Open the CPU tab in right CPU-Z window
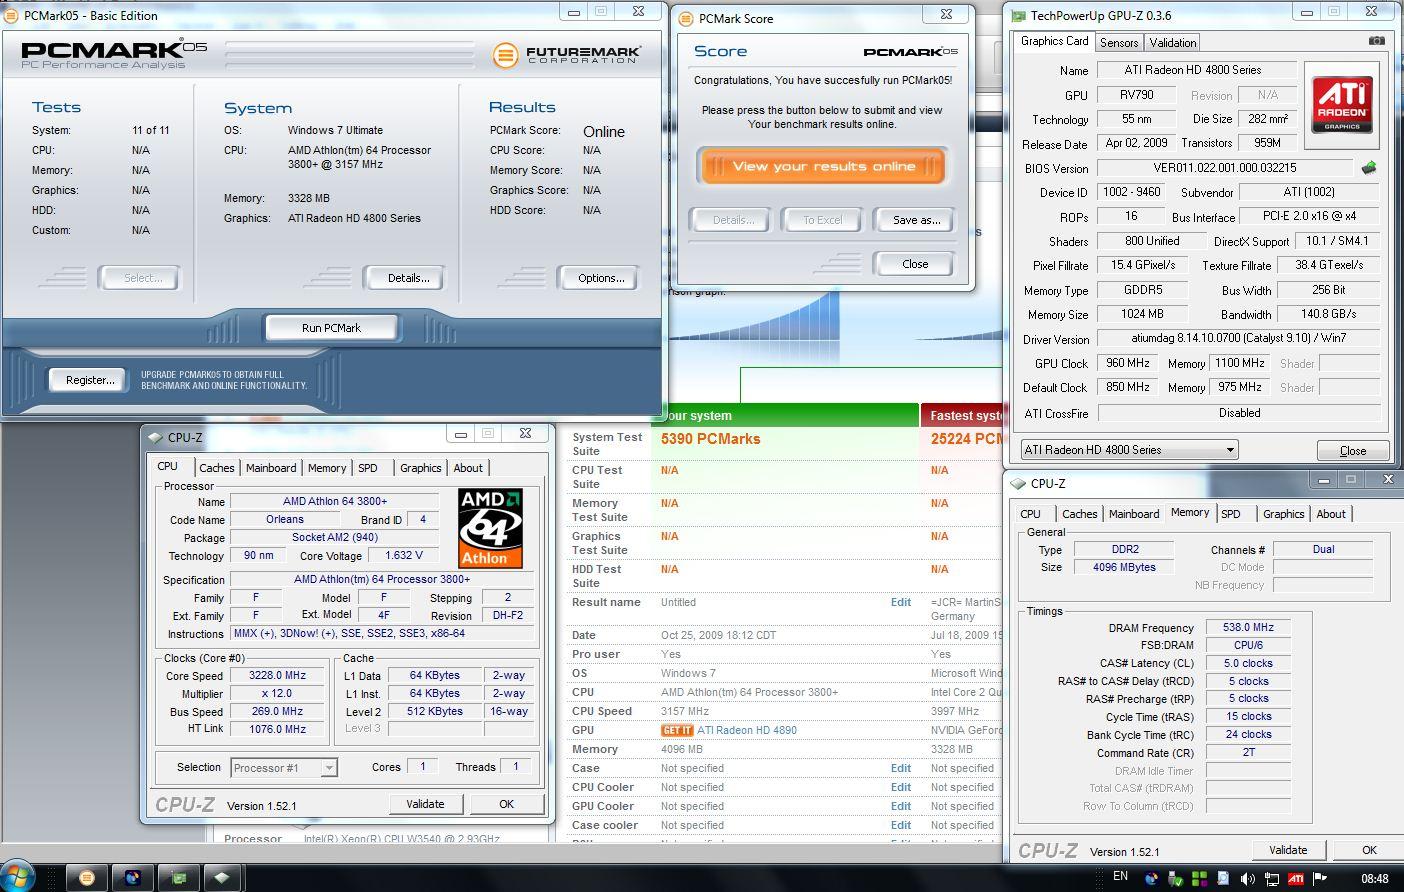 (1031, 514)
